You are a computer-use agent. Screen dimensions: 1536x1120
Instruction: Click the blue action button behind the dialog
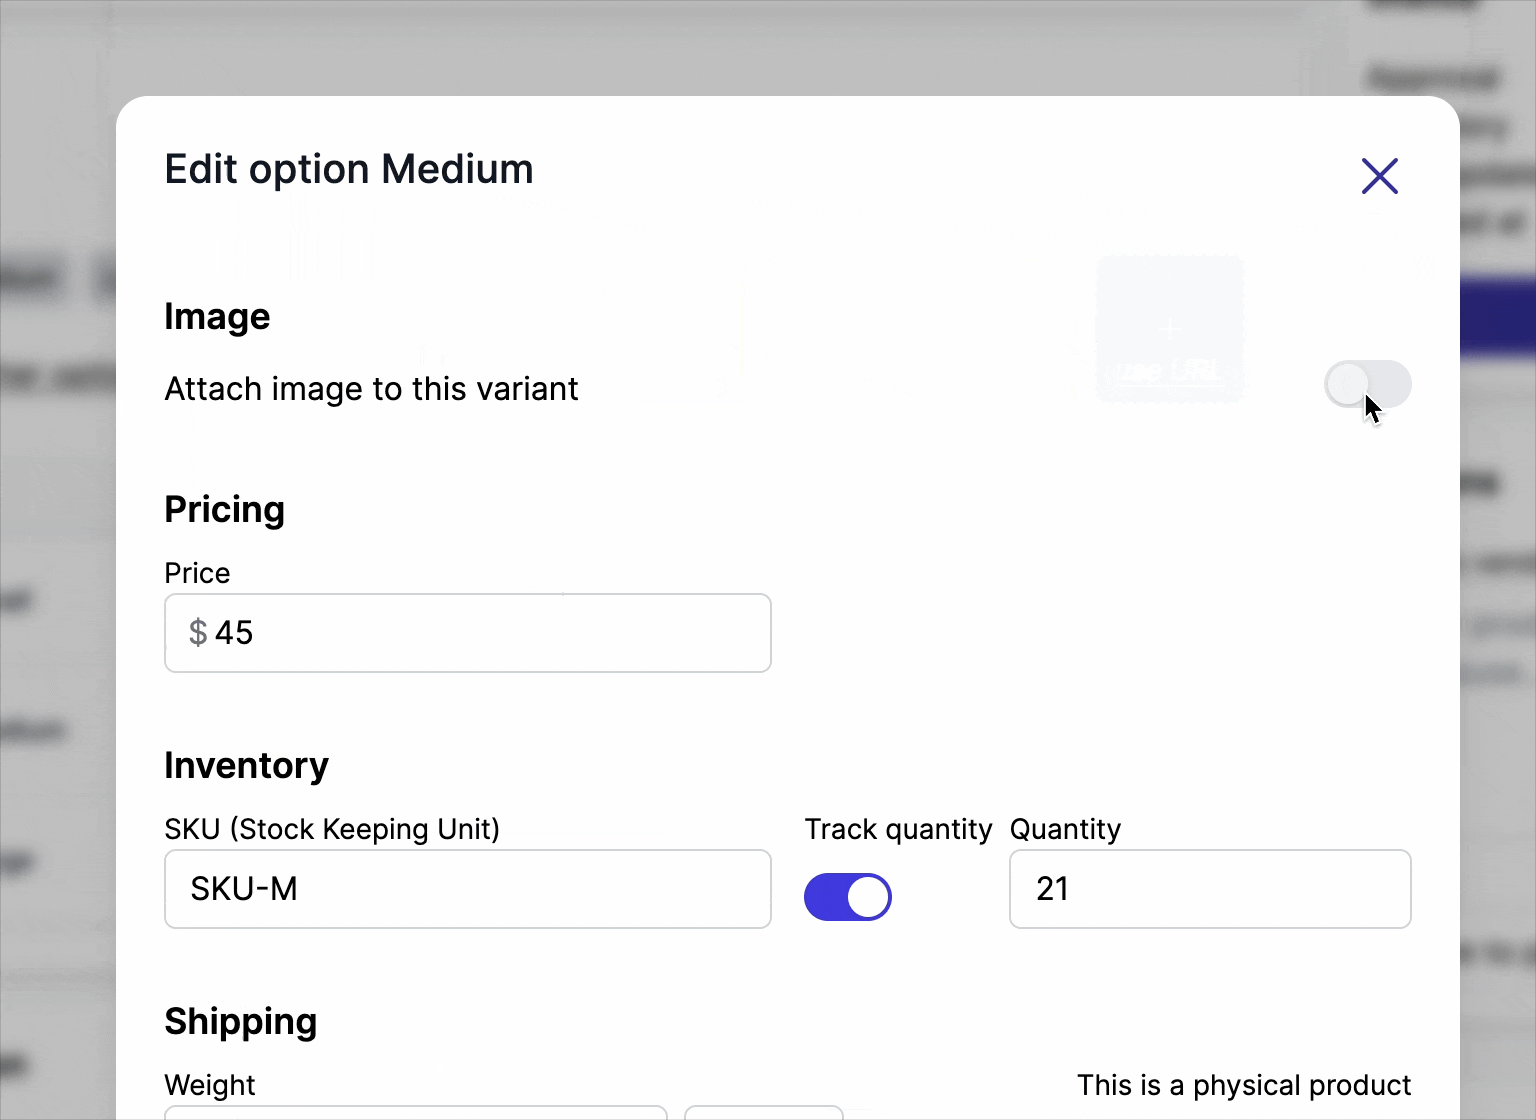tap(1500, 317)
